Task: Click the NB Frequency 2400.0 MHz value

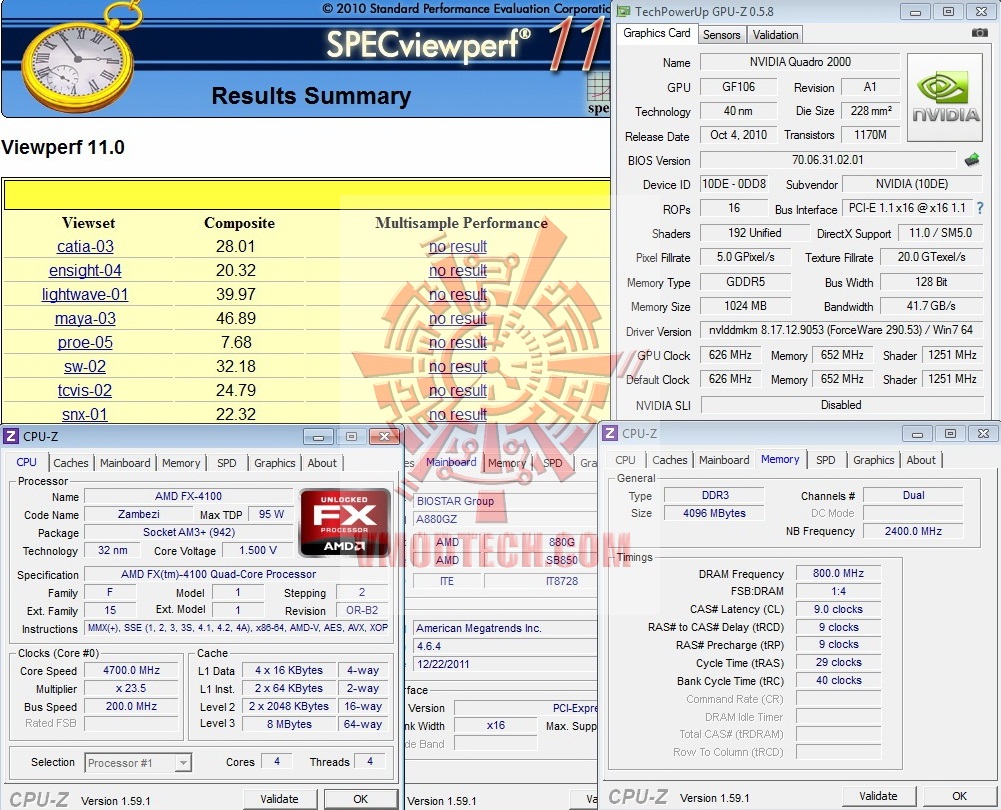Action: click(x=913, y=531)
